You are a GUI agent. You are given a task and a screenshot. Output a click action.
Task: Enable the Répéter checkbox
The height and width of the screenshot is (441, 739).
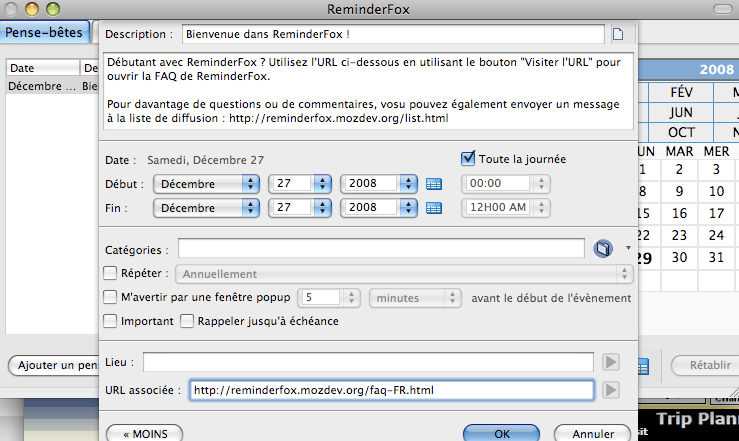coord(111,273)
